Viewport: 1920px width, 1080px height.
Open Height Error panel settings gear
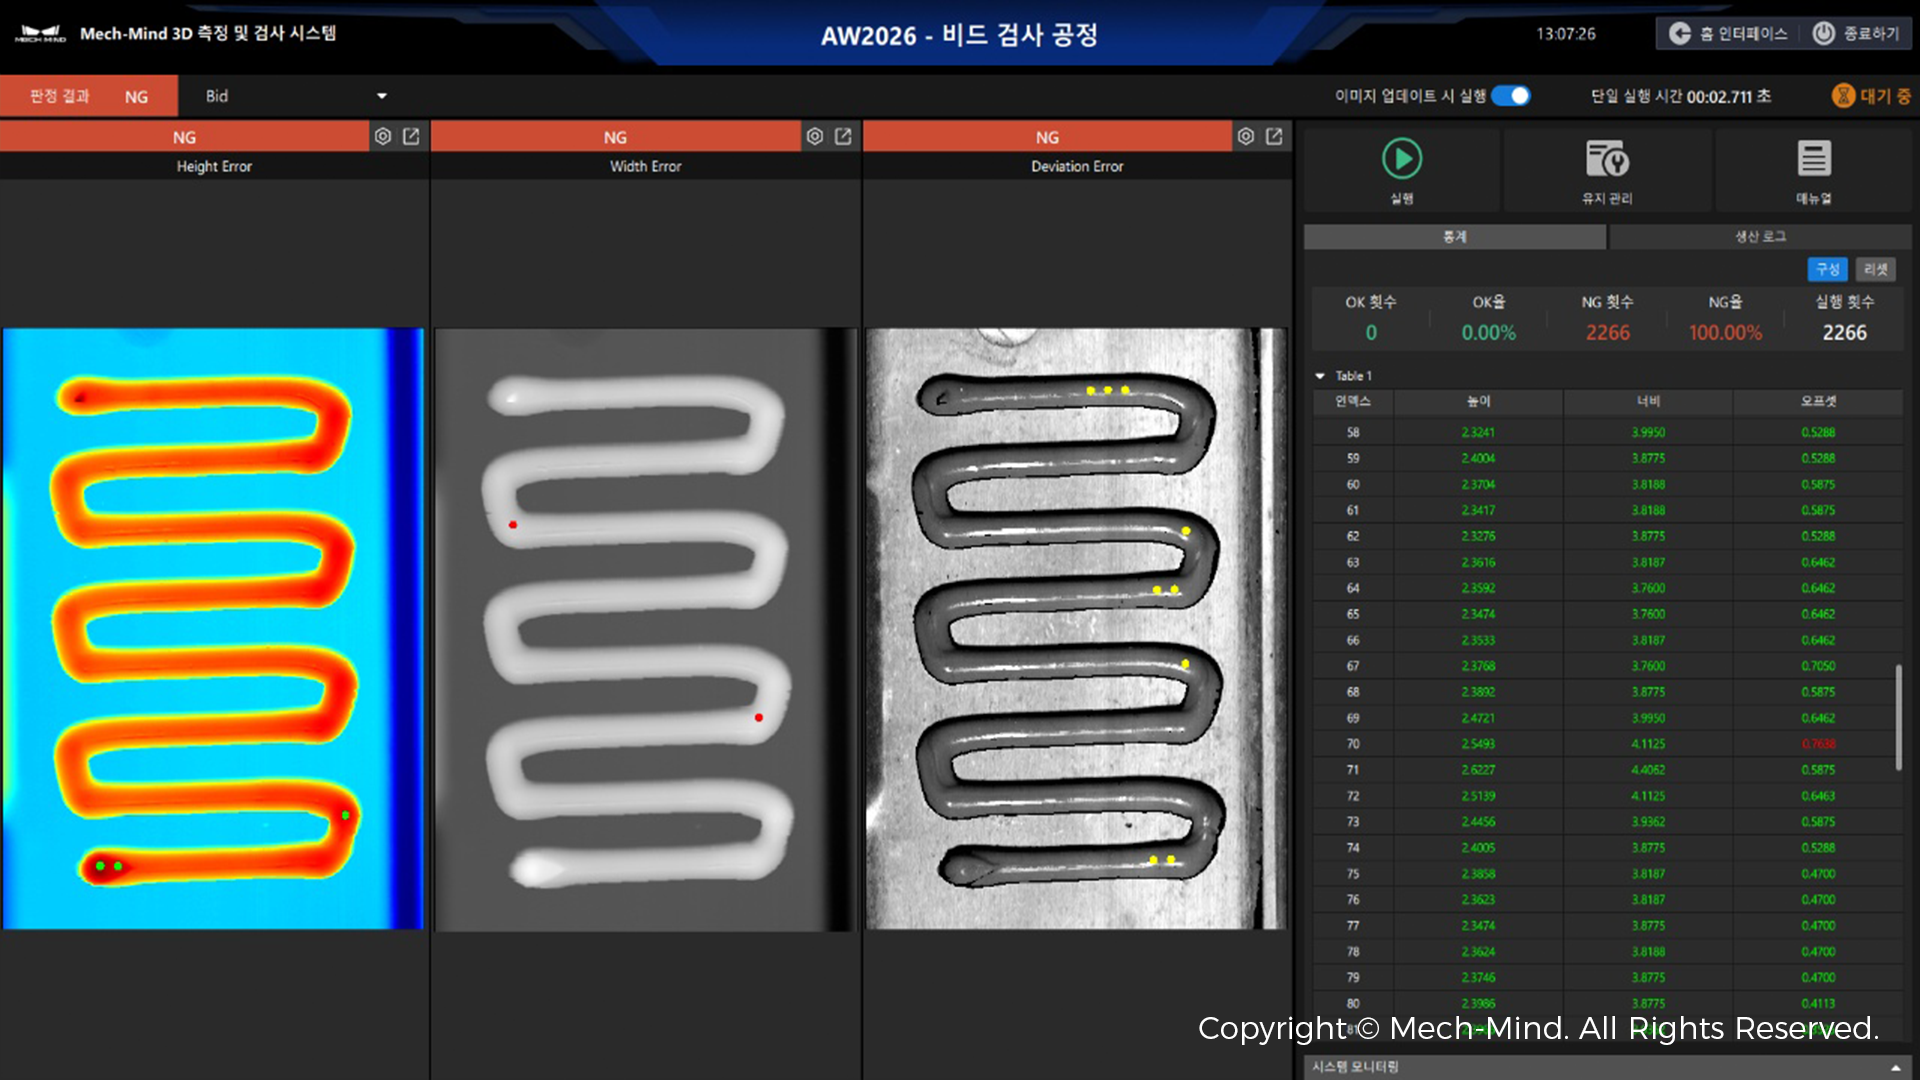pyautogui.click(x=383, y=136)
